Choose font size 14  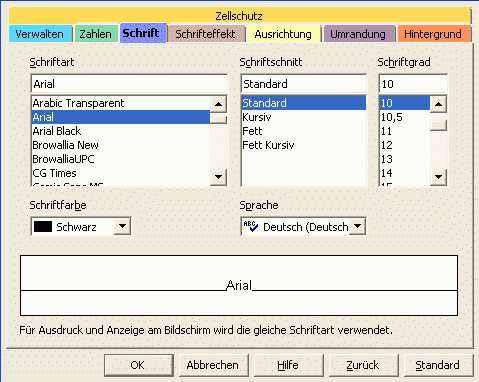[405, 173]
